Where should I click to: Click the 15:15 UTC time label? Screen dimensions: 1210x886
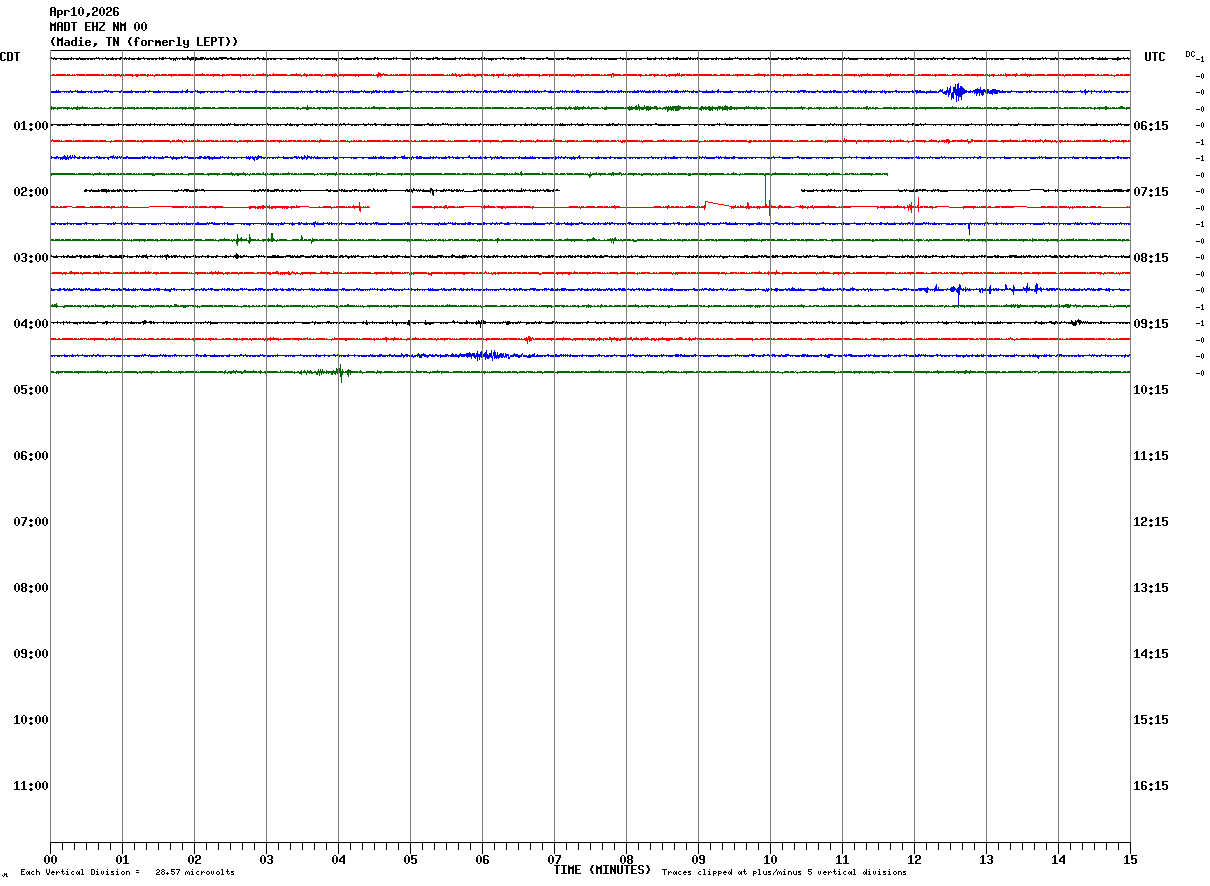tap(1150, 720)
